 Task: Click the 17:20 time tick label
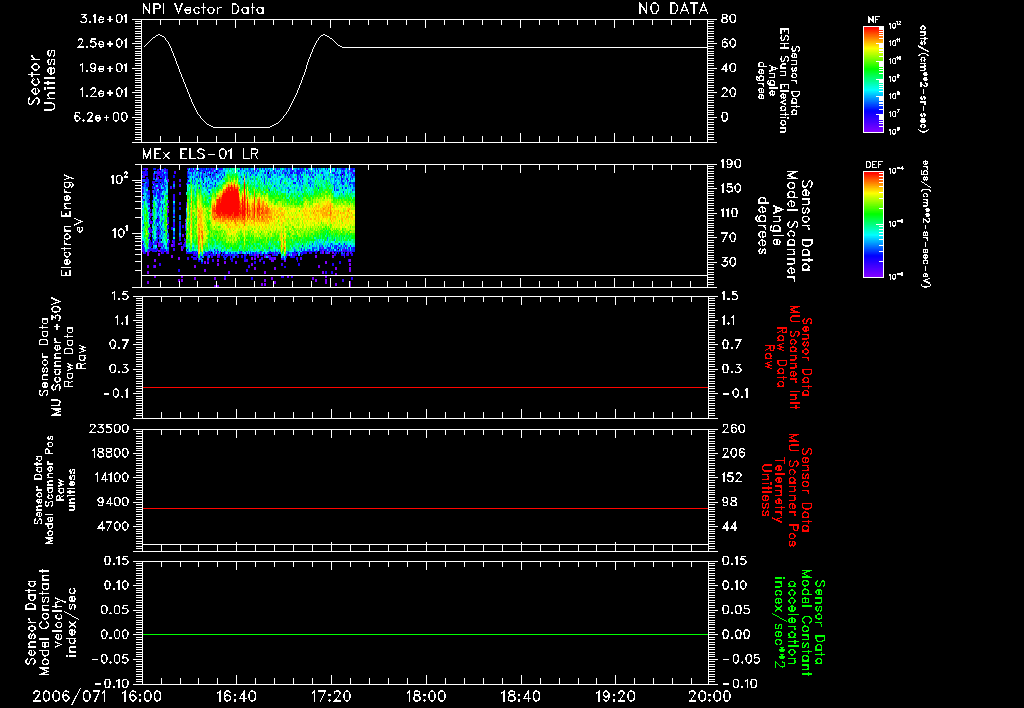point(331,696)
